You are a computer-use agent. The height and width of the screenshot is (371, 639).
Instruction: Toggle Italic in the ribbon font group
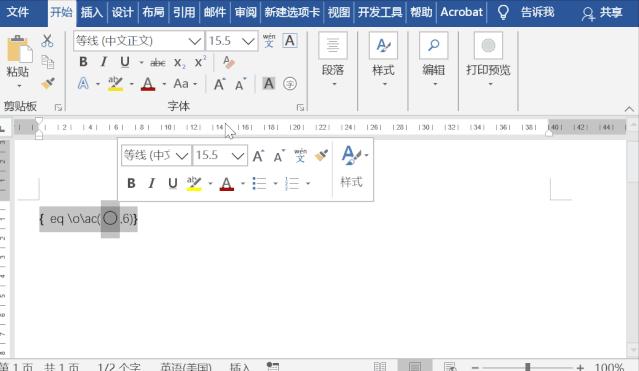(104, 62)
